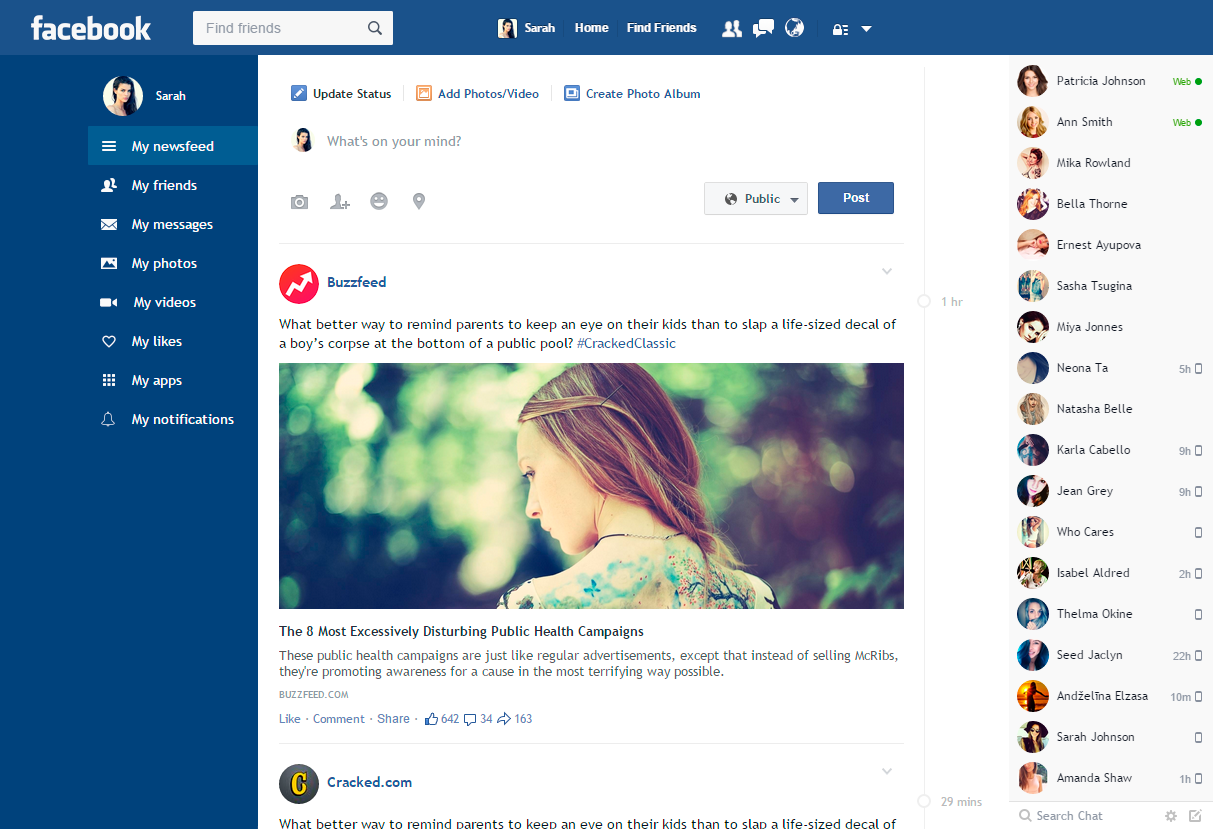Click the tag friends person-plus icon
Screen dimensions: 1213x829
coord(340,202)
